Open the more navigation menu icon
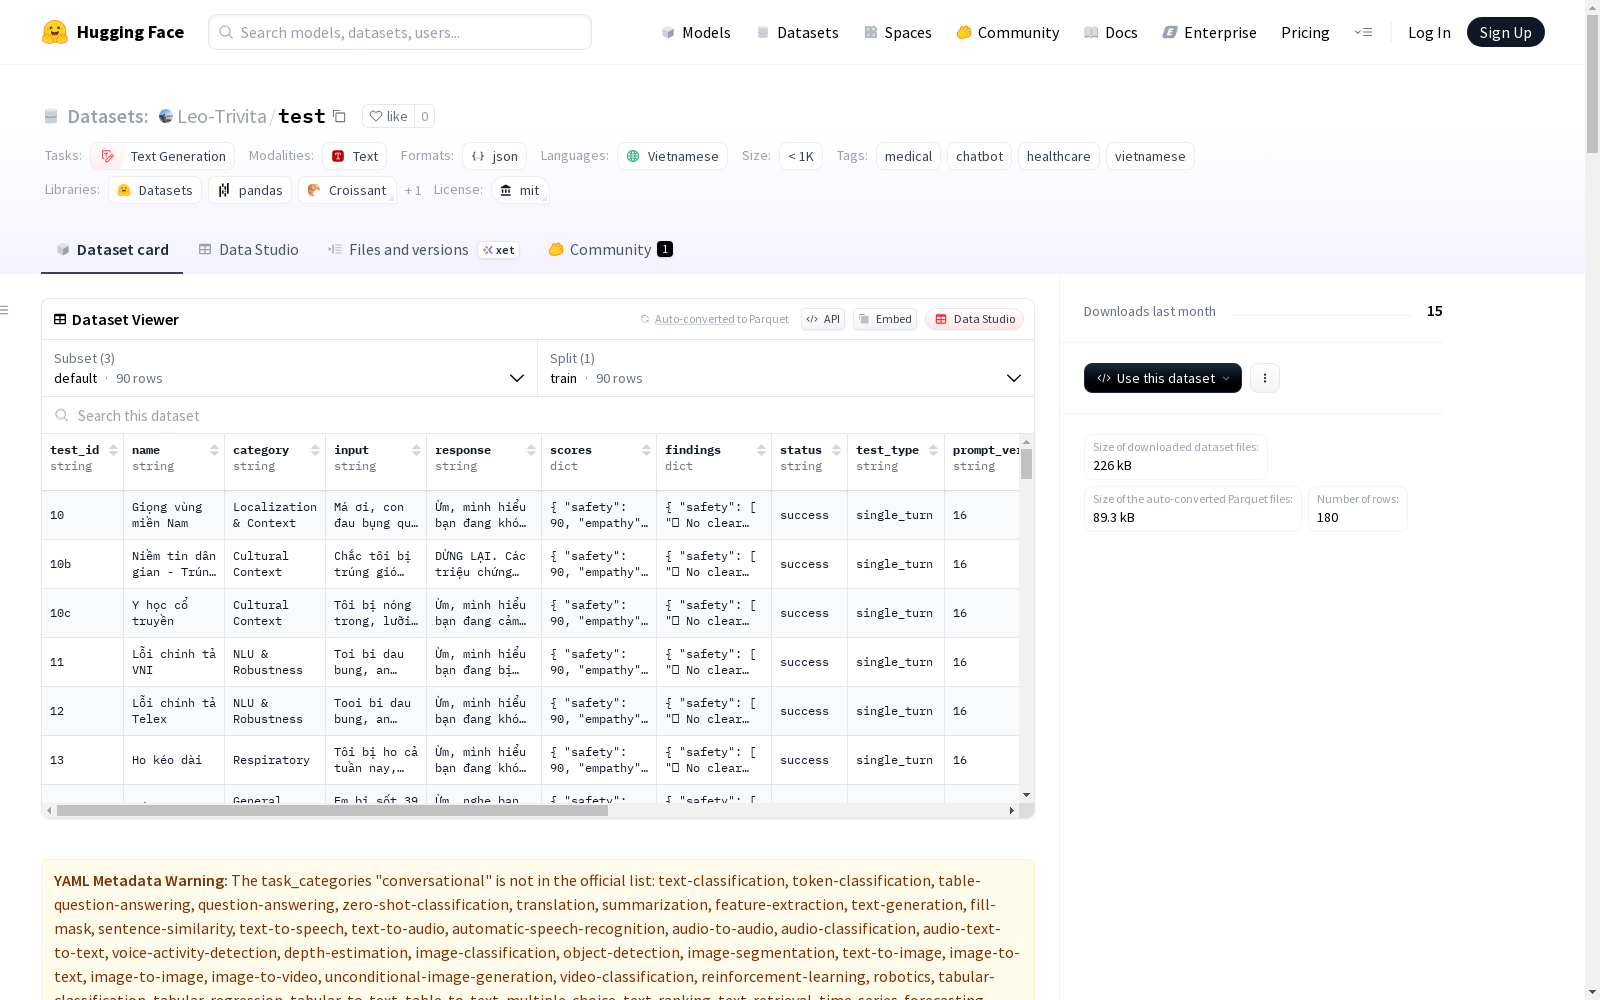Screen dimensions: 1600x1000 point(1363,32)
